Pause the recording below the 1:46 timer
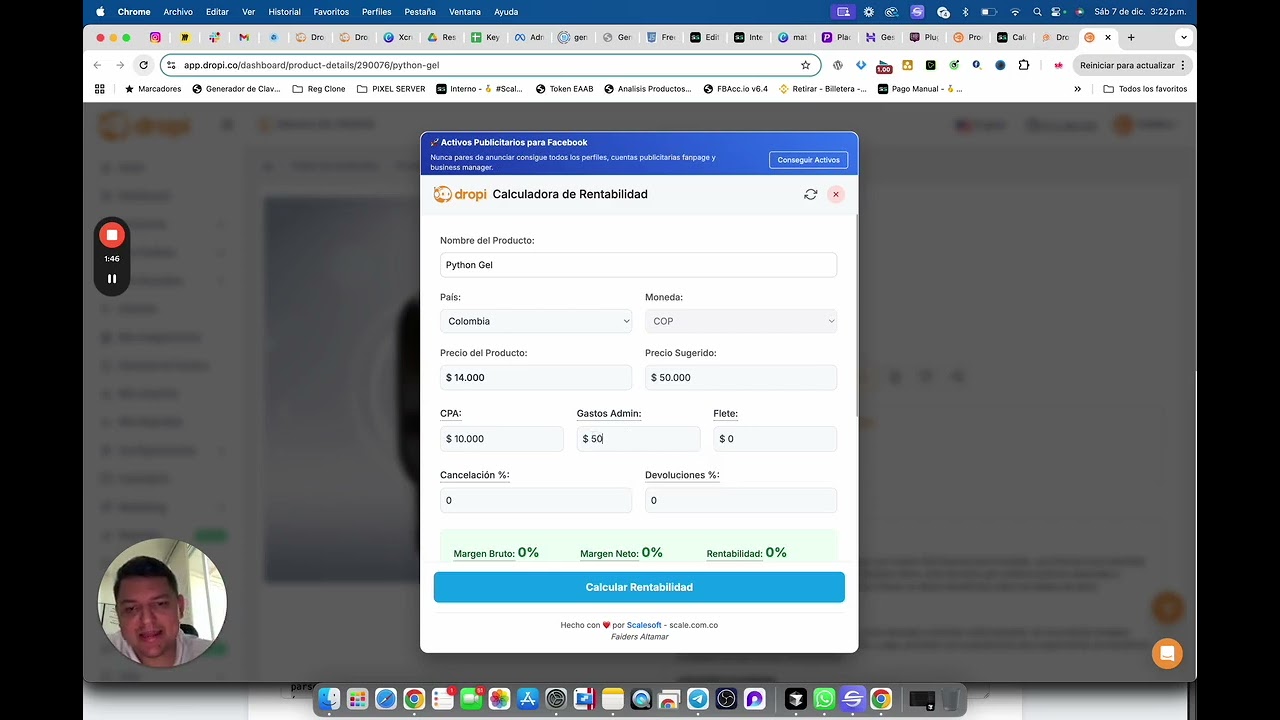This screenshot has width=1280, height=720. click(112, 279)
